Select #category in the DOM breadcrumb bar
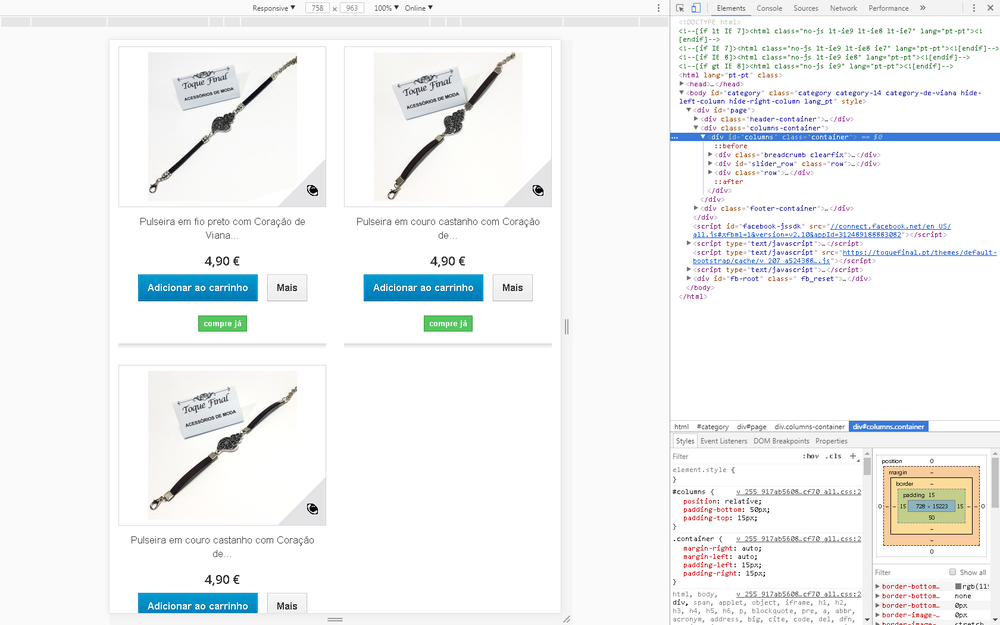1000x625 pixels. tap(712, 427)
